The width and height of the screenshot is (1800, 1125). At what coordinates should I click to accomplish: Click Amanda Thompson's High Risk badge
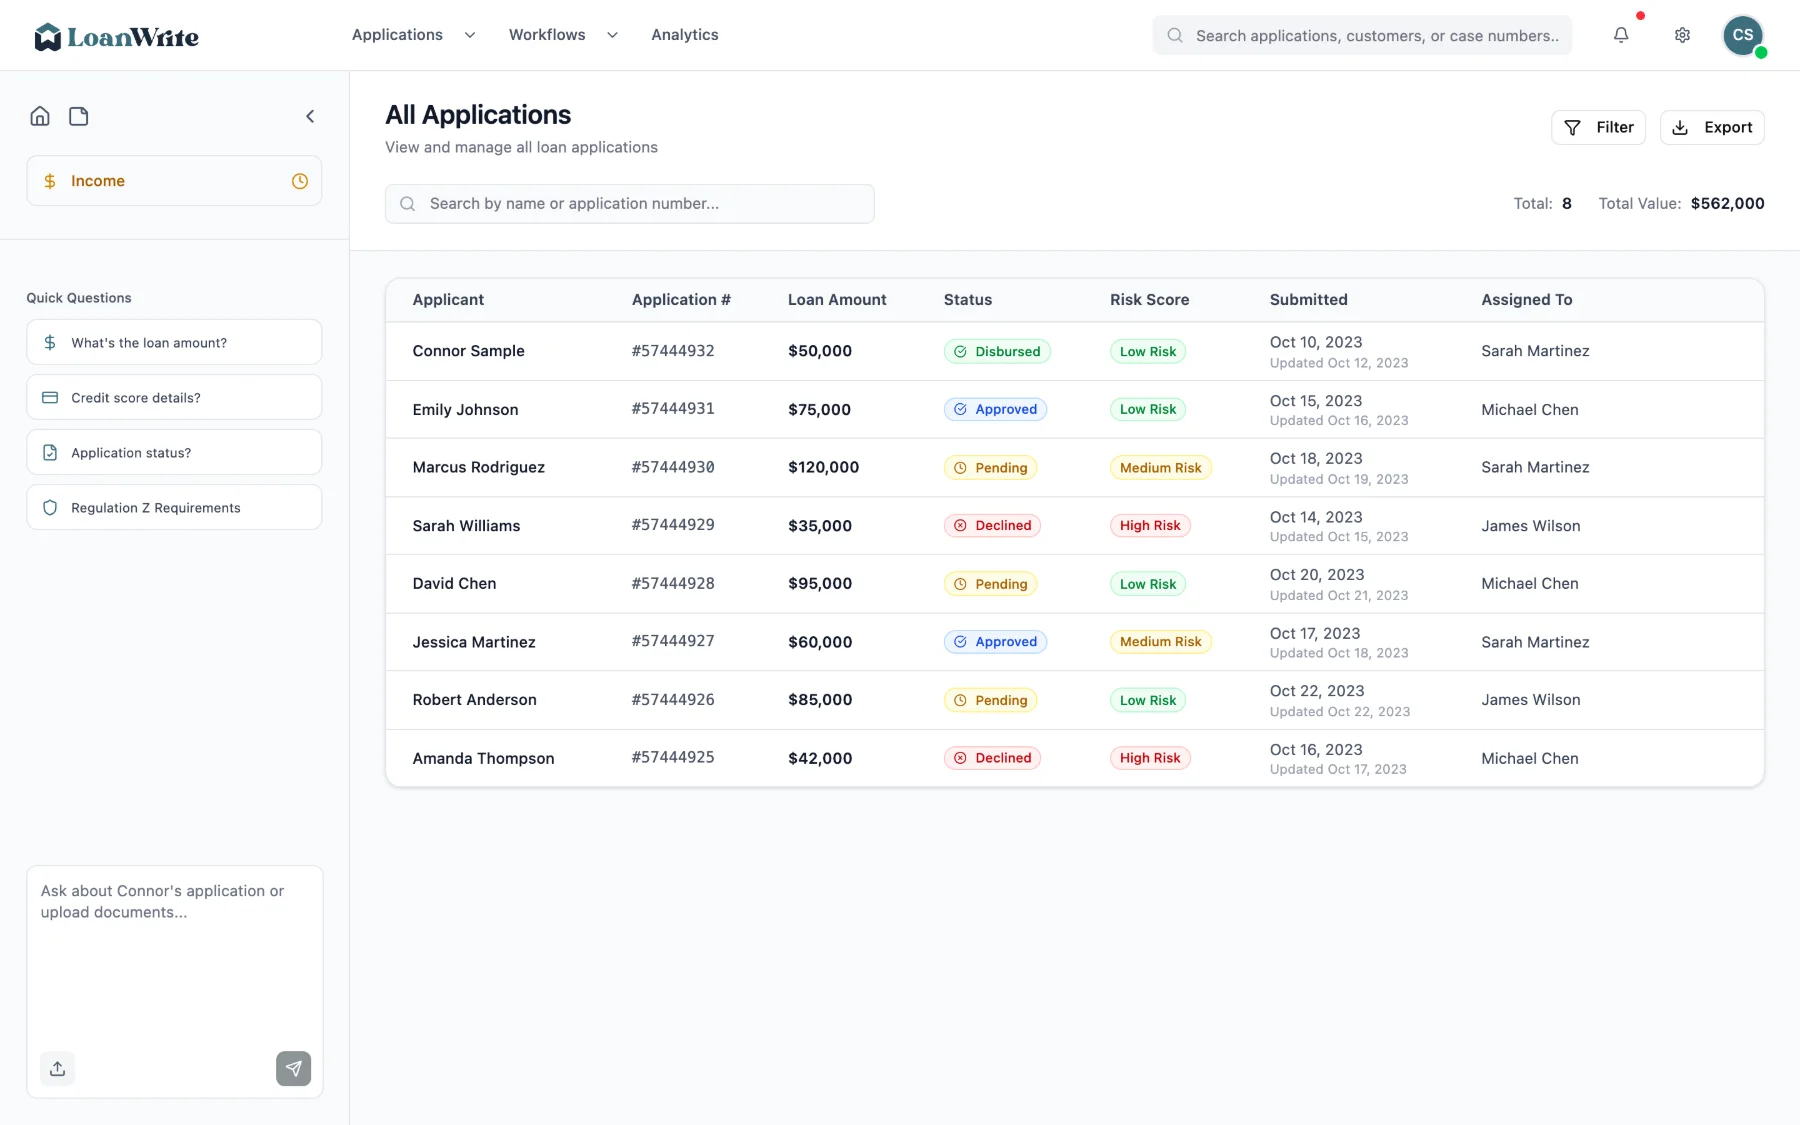point(1150,758)
